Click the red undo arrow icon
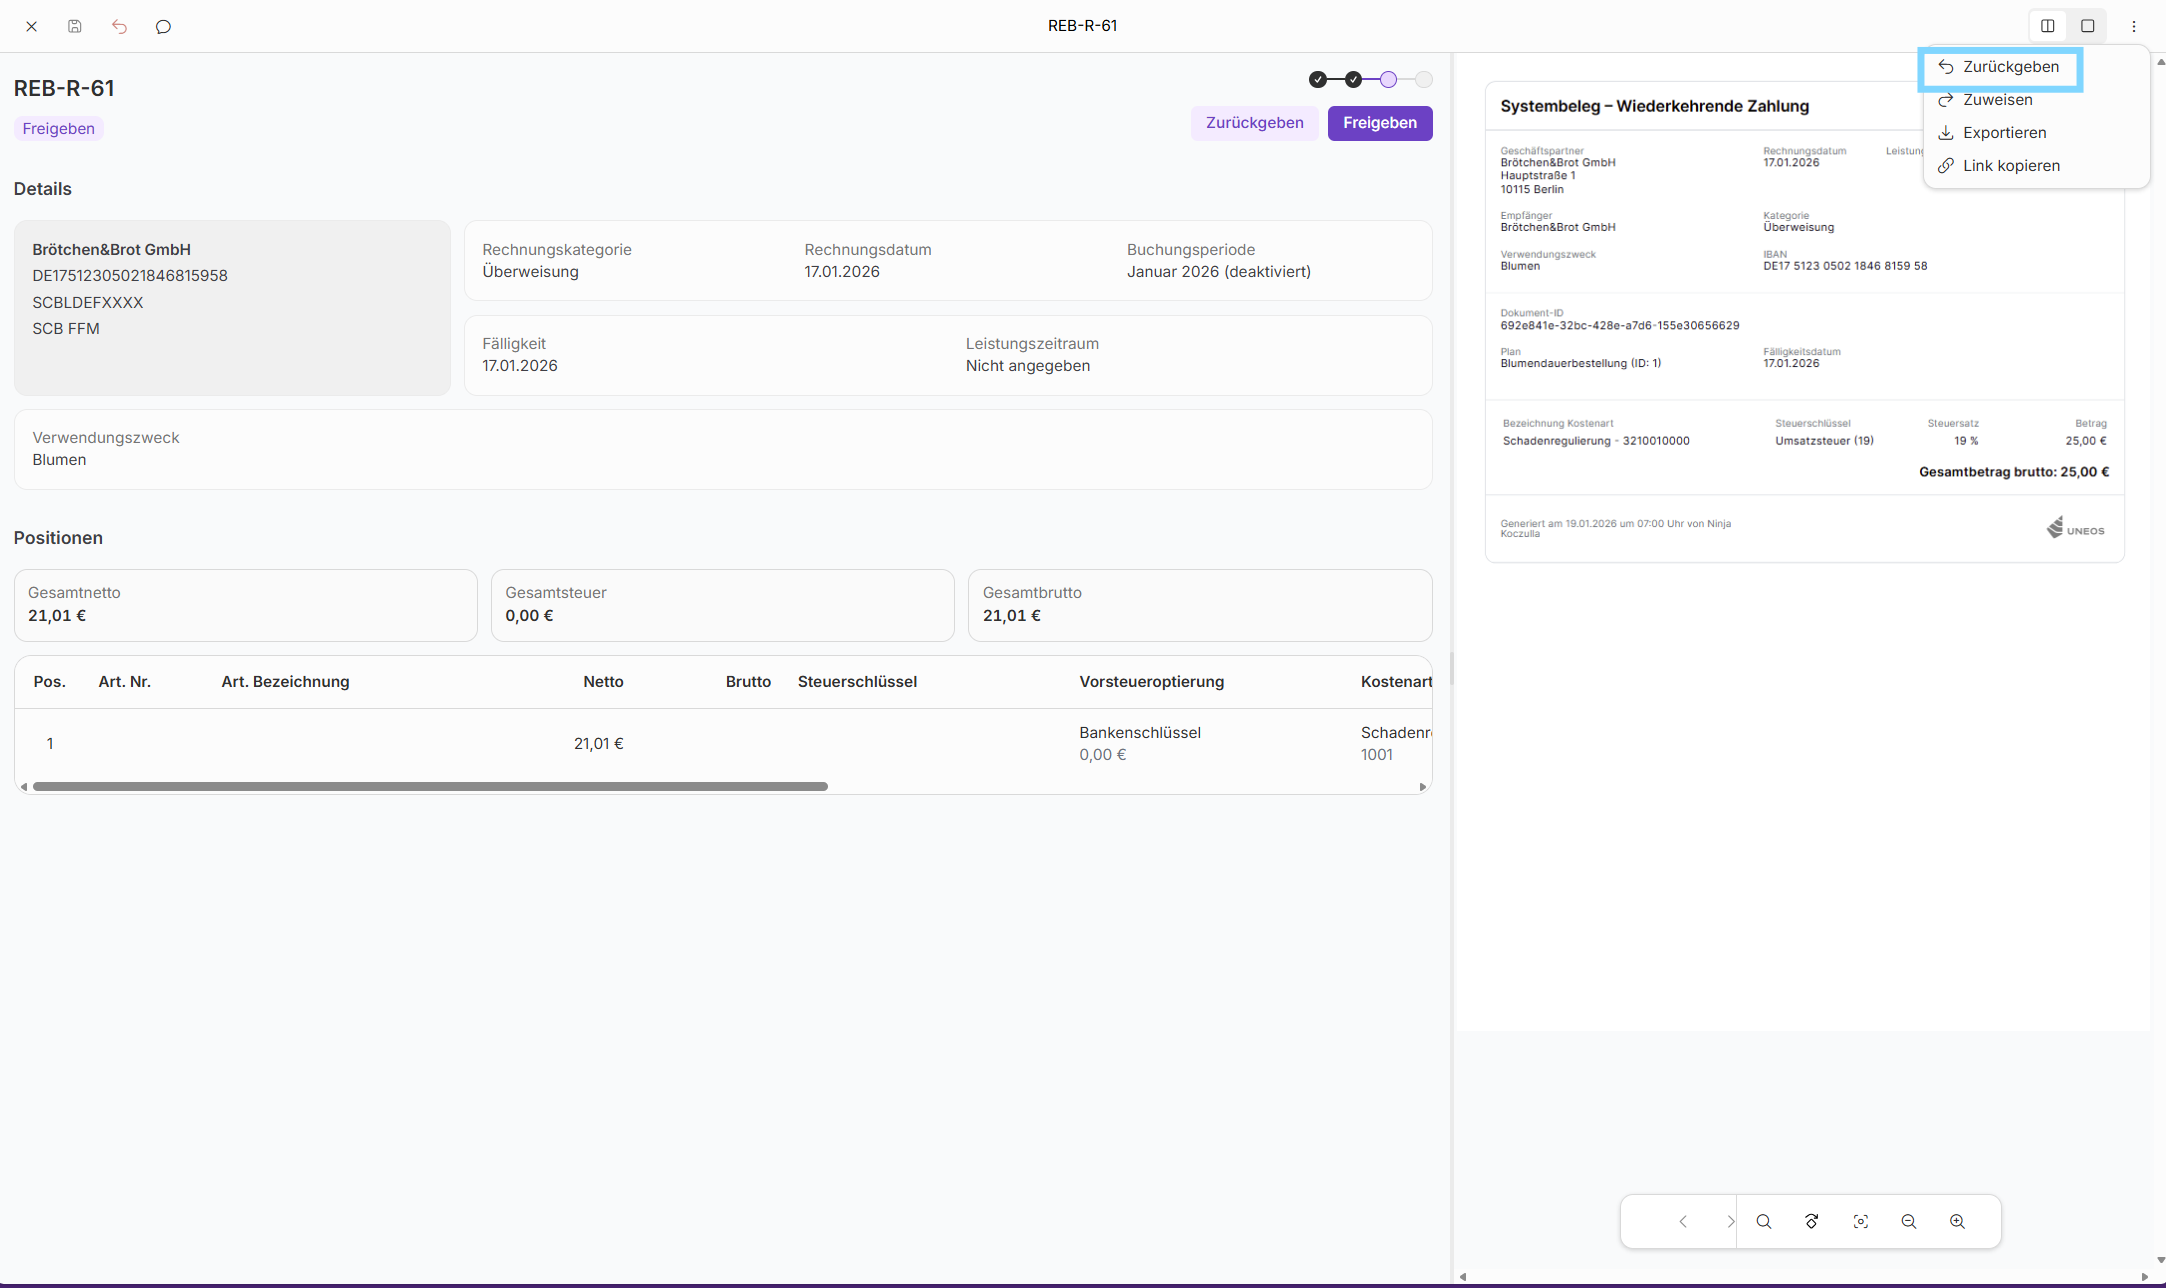Screen dimensions: 2166x1288 tap(119, 26)
